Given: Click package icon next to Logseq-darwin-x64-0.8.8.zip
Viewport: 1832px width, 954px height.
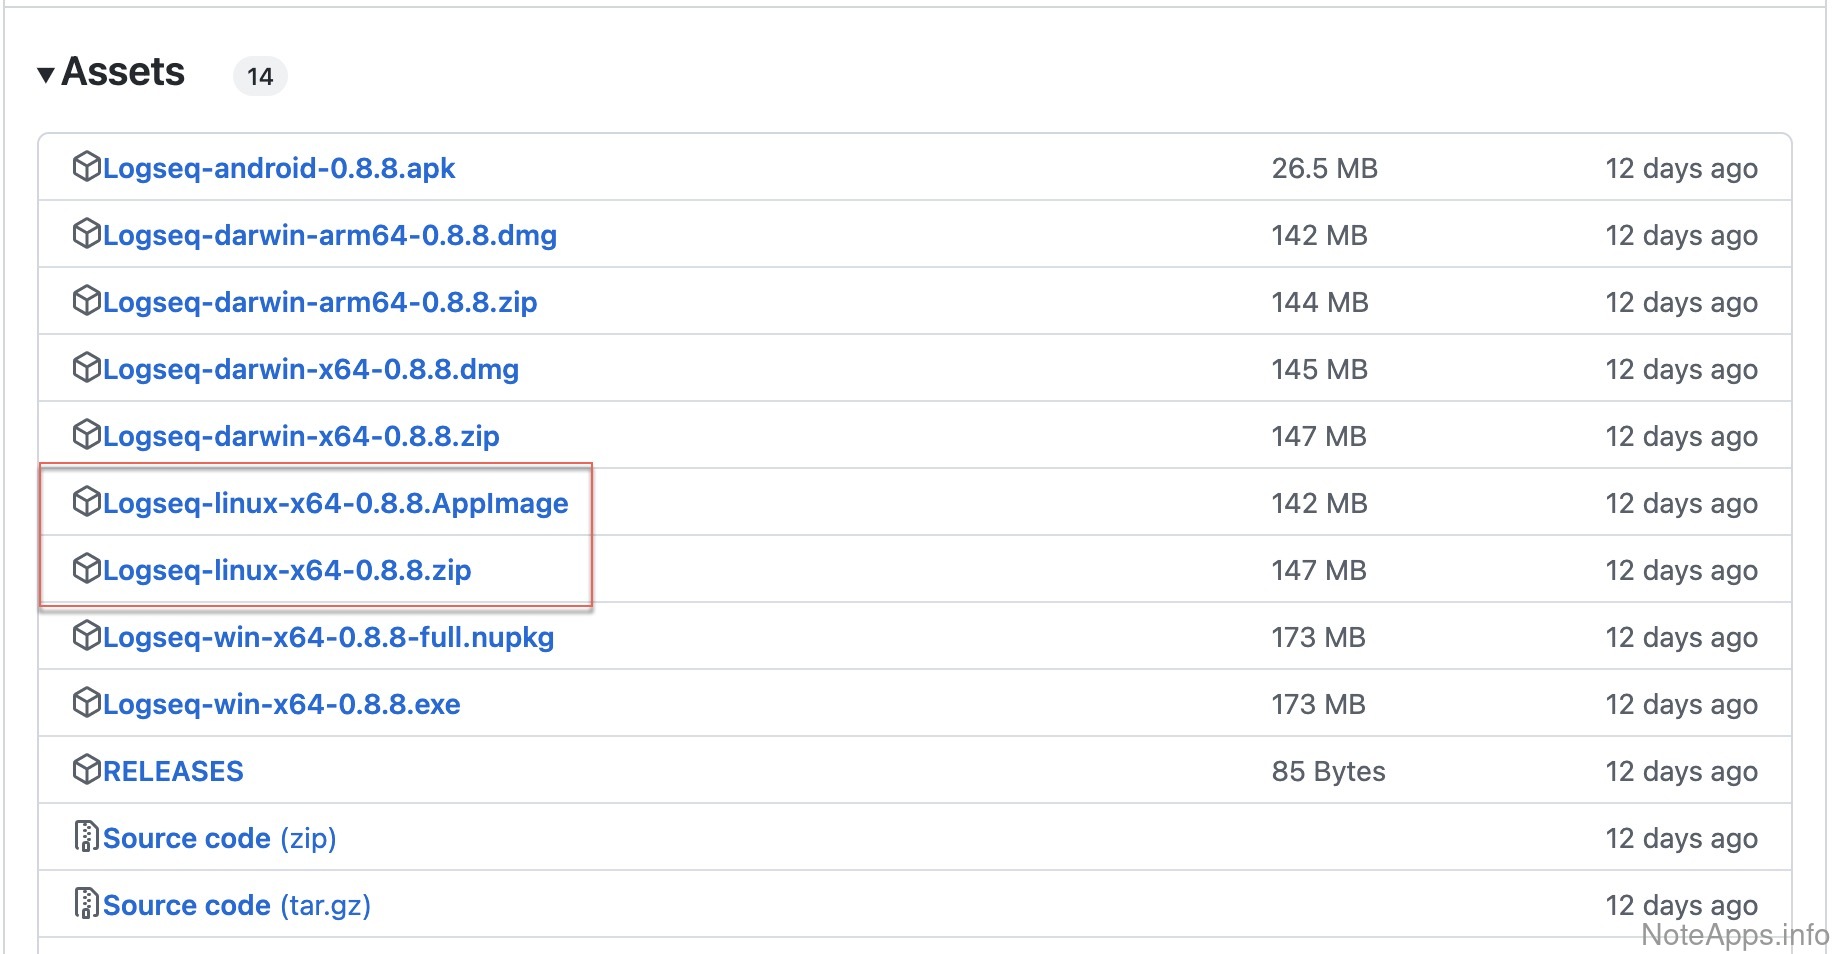Looking at the screenshot, I should (87, 434).
